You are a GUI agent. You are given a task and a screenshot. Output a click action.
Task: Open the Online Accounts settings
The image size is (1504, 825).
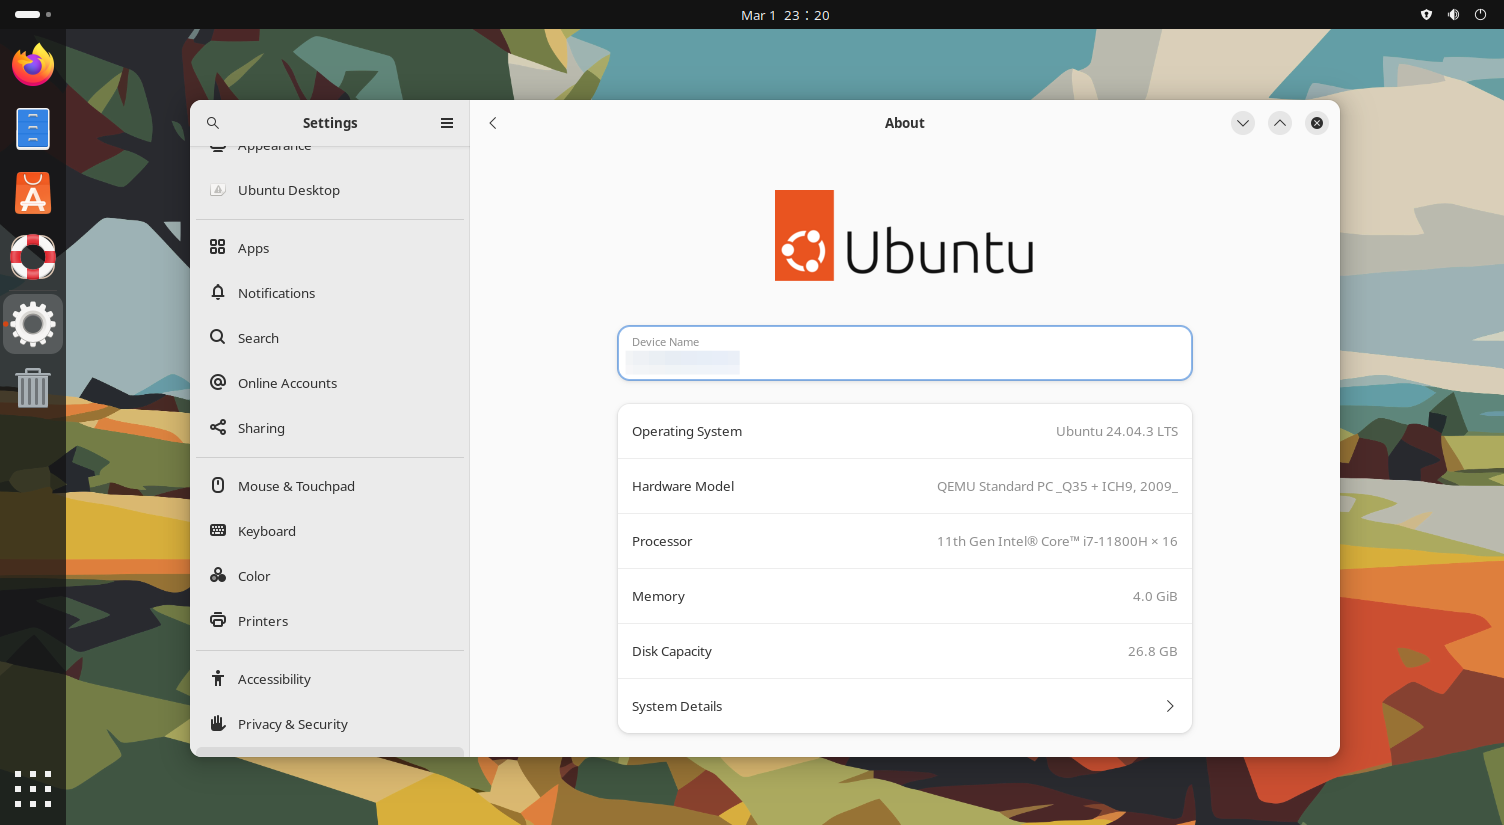click(x=287, y=382)
